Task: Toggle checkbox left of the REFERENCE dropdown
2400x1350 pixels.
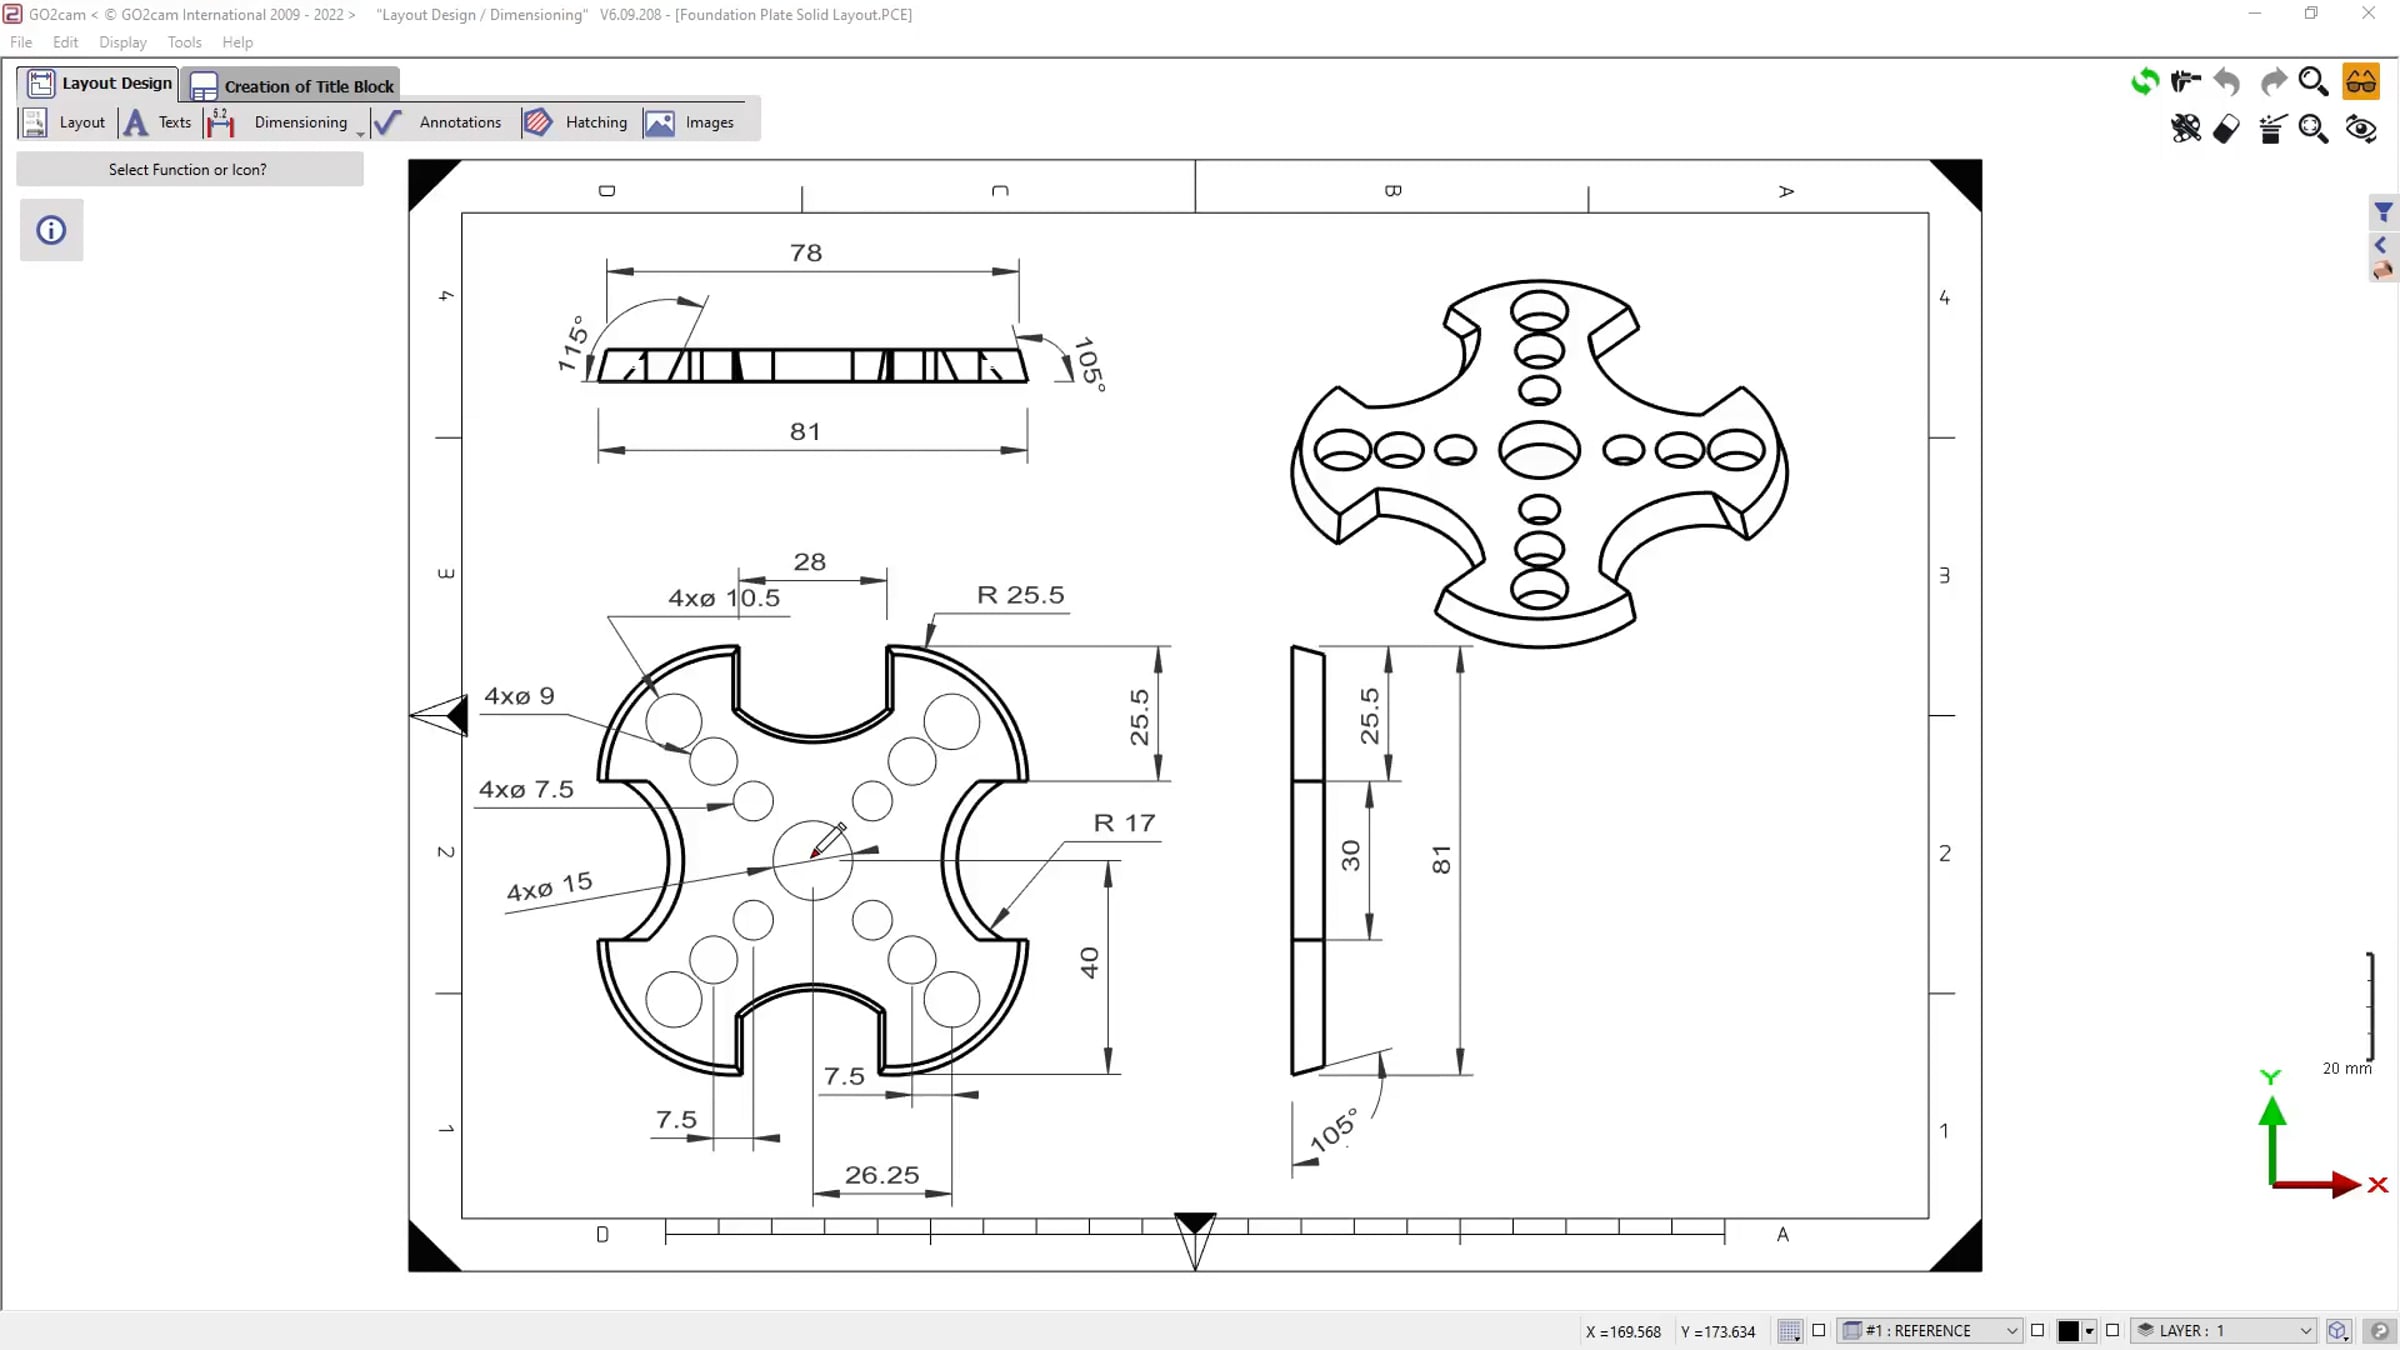Action: coord(1819,1330)
